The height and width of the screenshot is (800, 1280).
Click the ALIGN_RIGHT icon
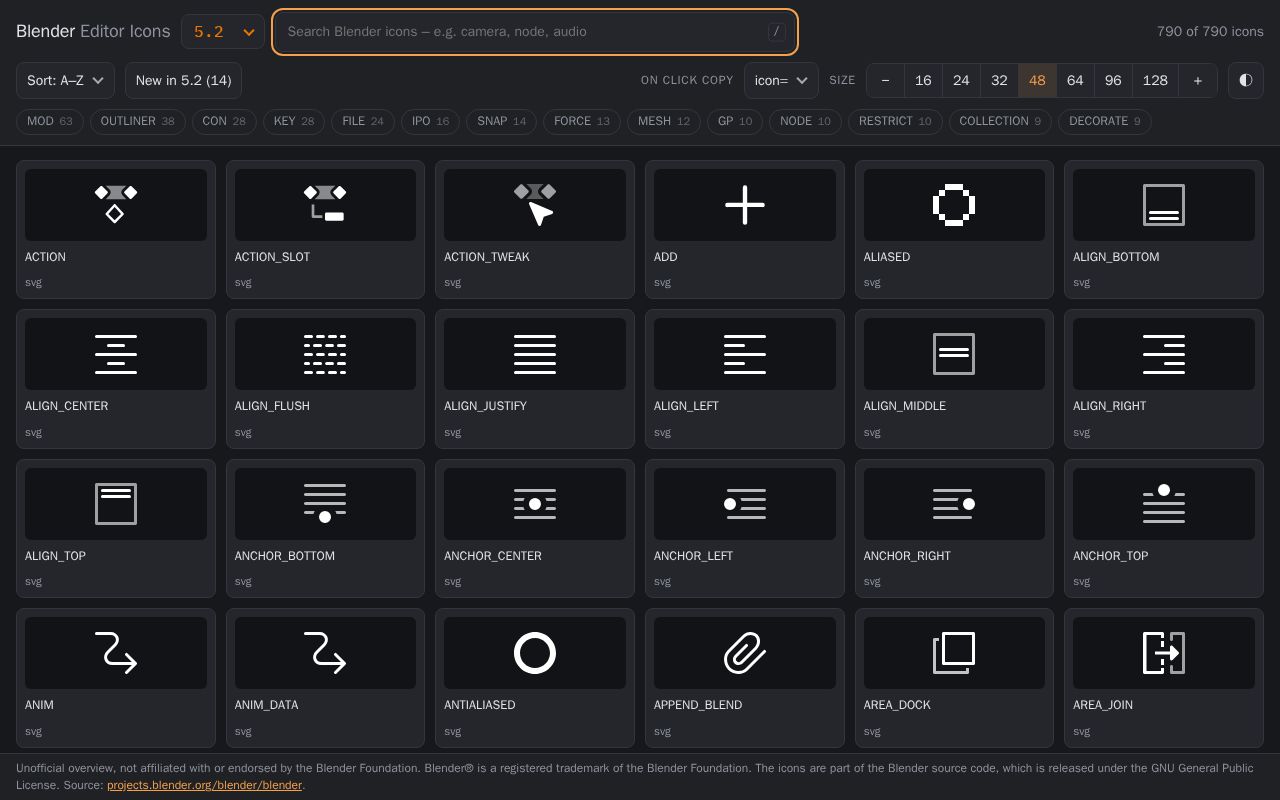pos(1164,379)
